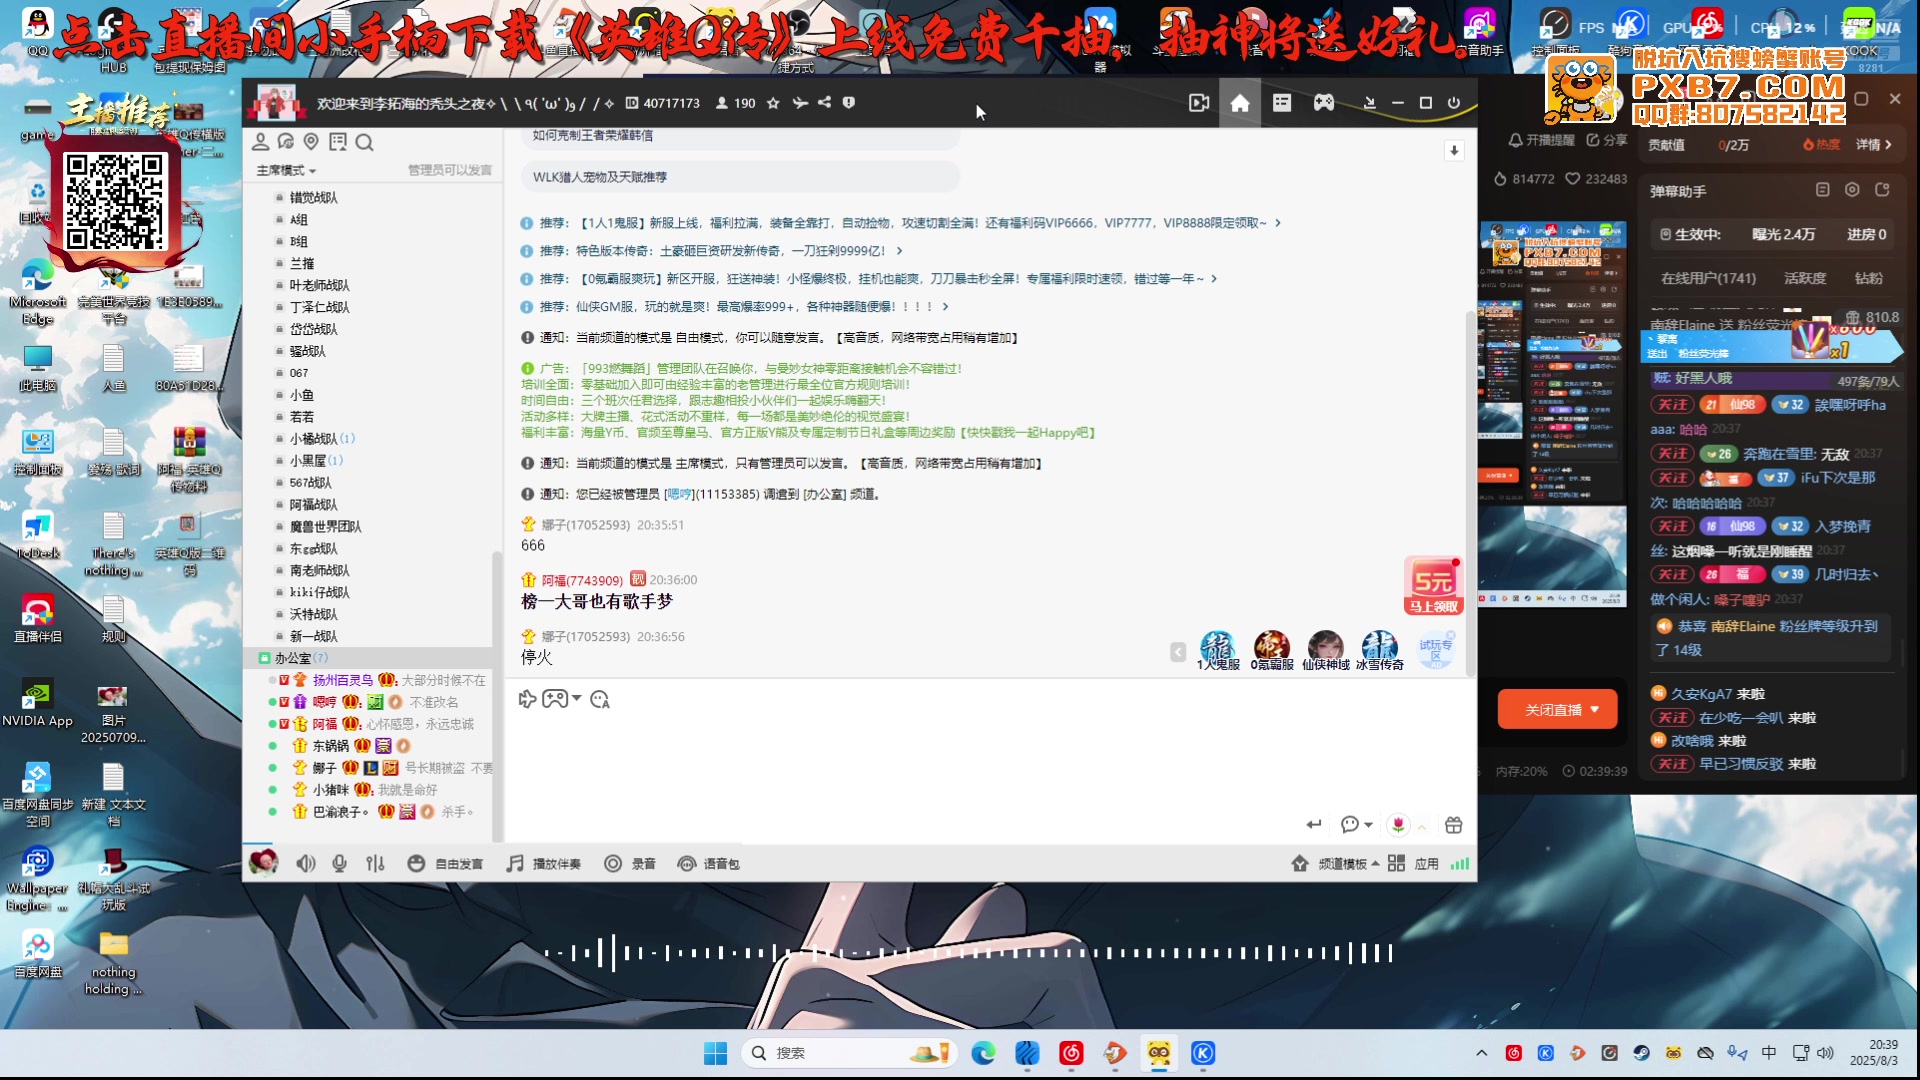Favorite the channel with the star icon

click(x=773, y=103)
